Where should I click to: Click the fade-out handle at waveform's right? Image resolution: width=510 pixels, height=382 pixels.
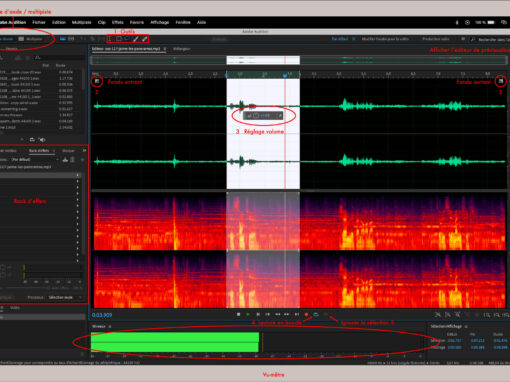[x=500, y=81]
